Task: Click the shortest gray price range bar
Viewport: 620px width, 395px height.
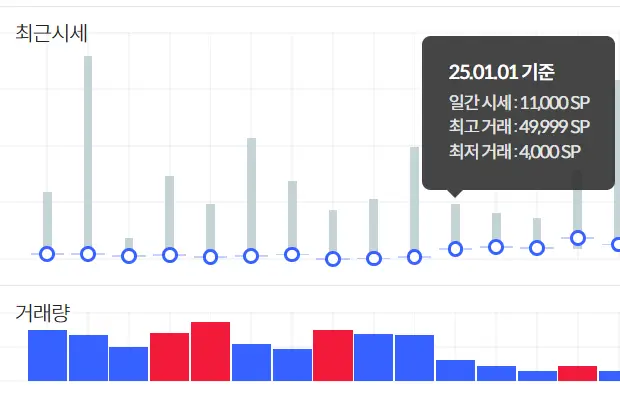Action: (129, 244)
